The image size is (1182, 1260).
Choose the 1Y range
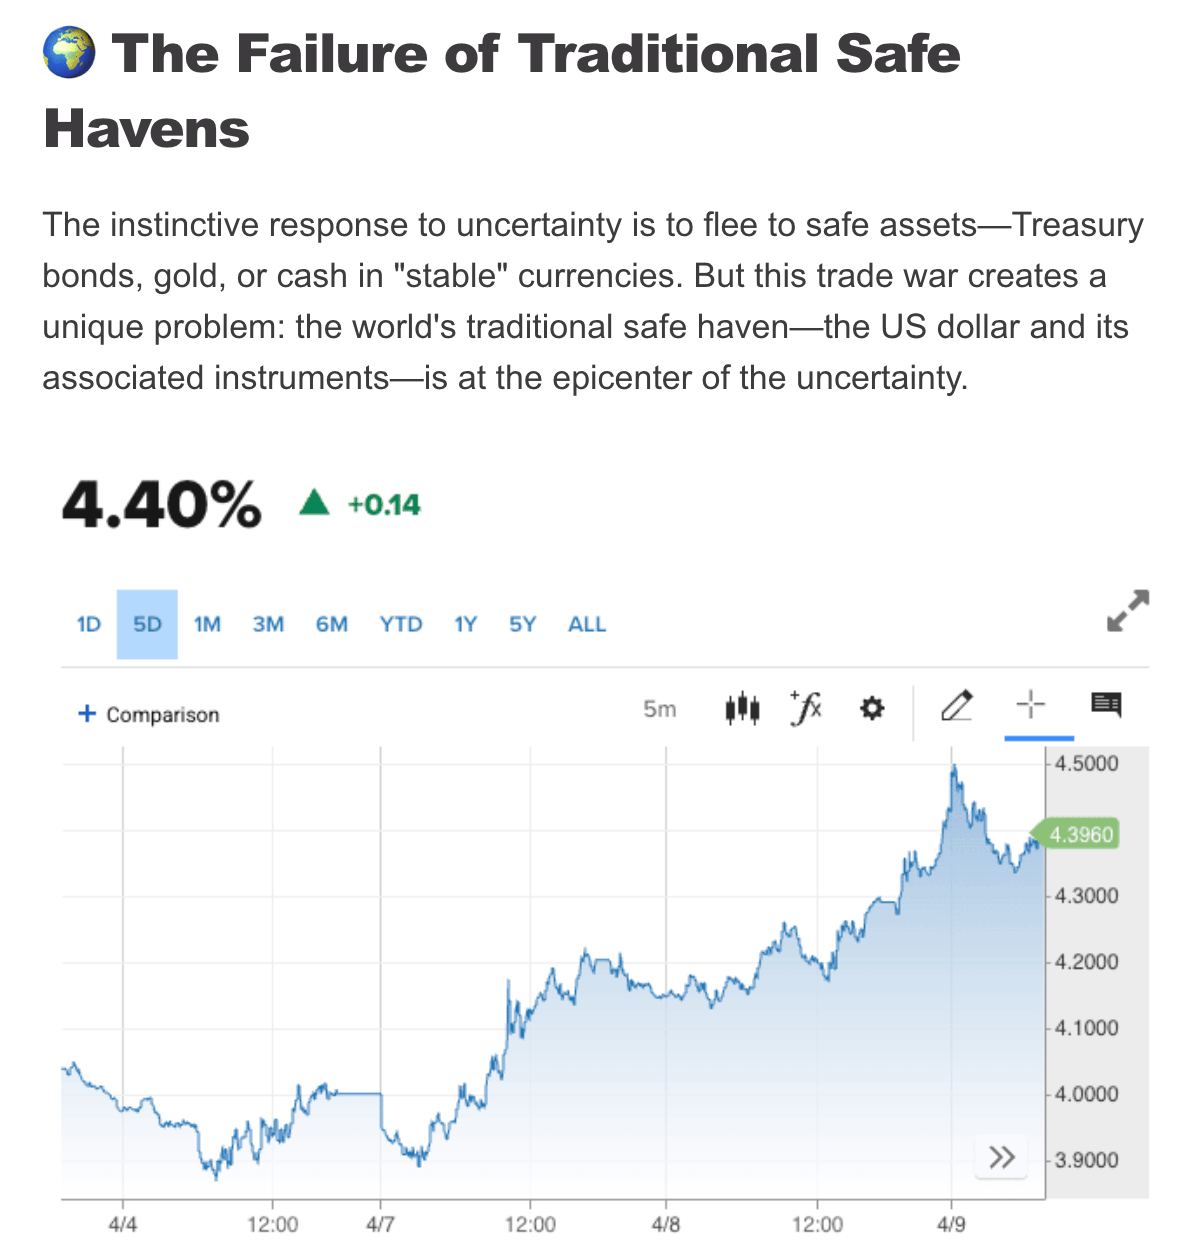[465, 624]
